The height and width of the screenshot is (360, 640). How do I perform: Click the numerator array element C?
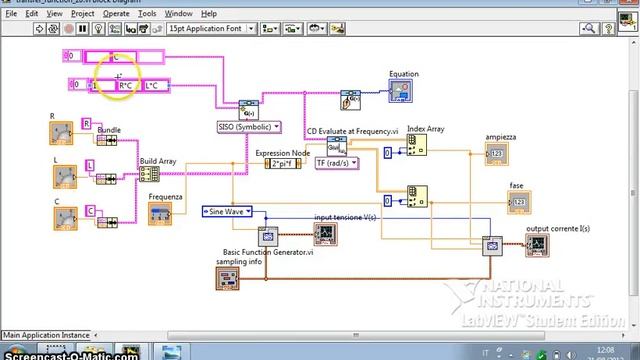(124, 57)
